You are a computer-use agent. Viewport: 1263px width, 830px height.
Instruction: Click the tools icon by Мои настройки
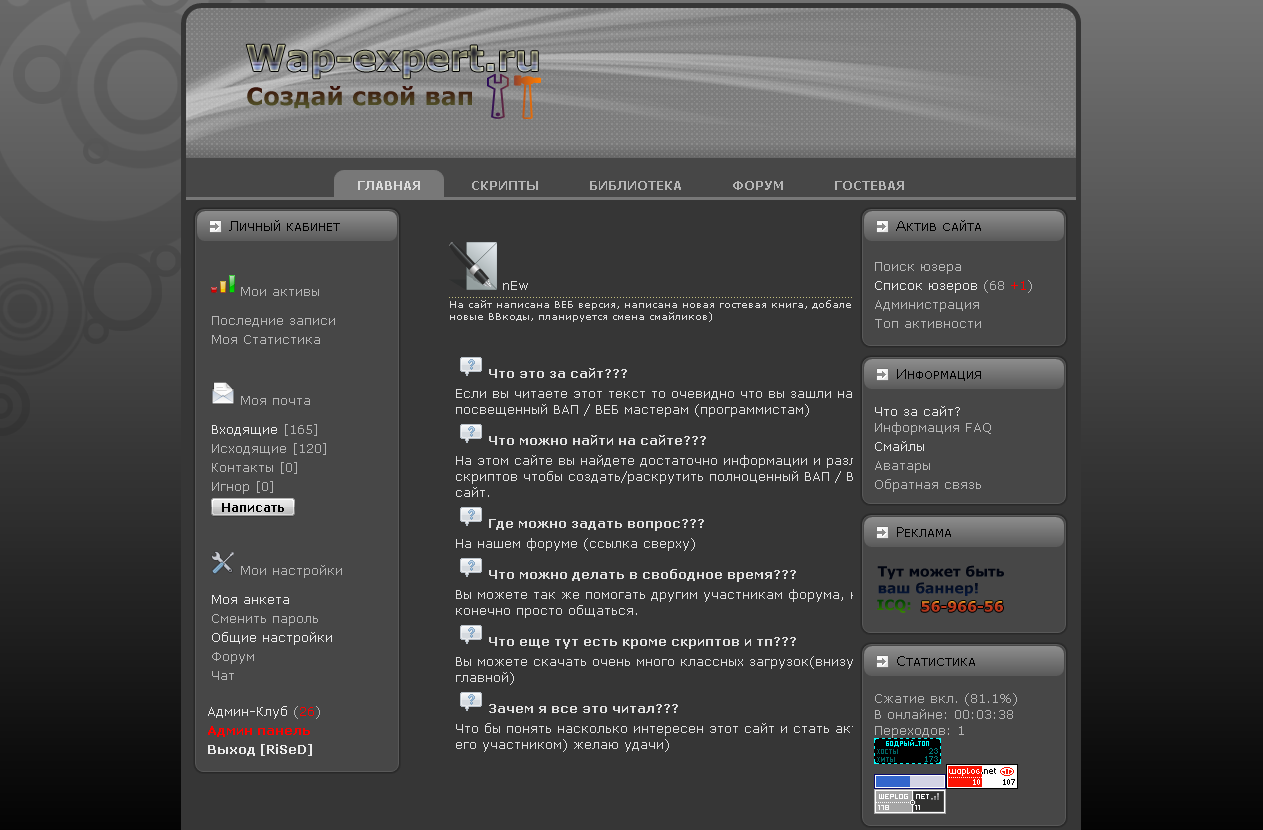(x=223, y=563)
